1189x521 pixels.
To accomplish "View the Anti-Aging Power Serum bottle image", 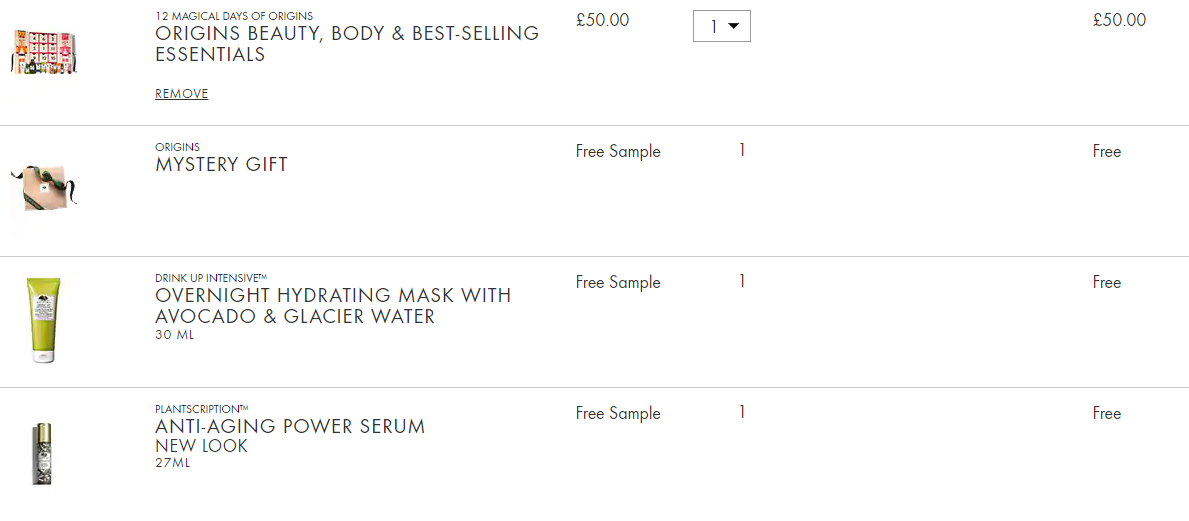I will point(42,454).
